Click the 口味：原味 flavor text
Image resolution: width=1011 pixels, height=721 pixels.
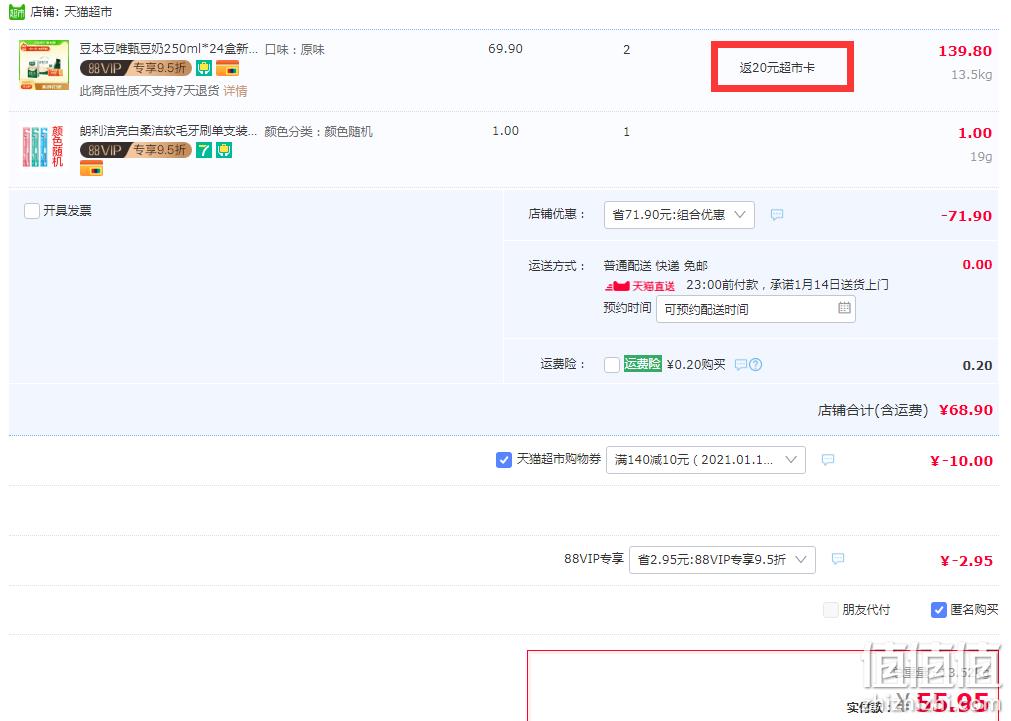tap(295, 50)
